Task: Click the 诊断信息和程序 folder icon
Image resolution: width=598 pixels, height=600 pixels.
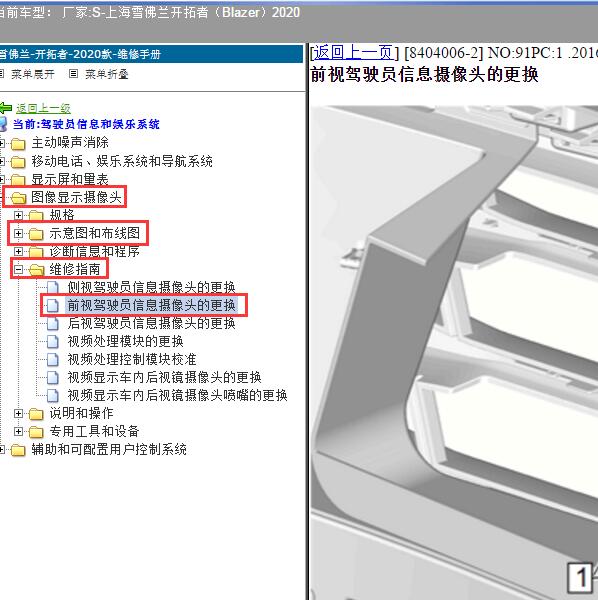Action: (36, 252)
